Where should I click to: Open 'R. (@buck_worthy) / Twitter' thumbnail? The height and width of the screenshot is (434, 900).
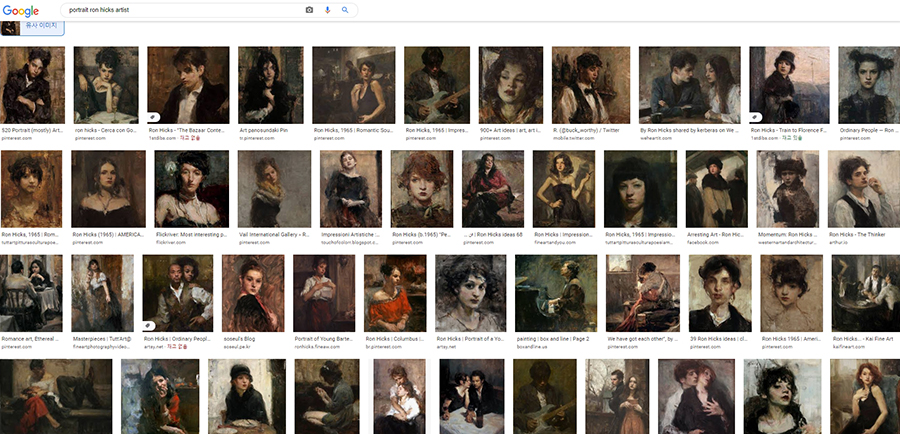tap(591, 85)
